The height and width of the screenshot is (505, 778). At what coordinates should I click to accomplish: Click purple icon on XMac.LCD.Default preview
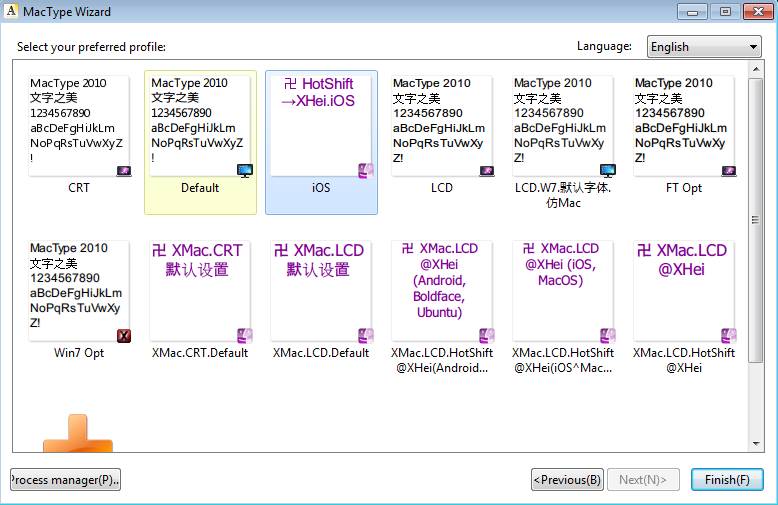point(366,336)
